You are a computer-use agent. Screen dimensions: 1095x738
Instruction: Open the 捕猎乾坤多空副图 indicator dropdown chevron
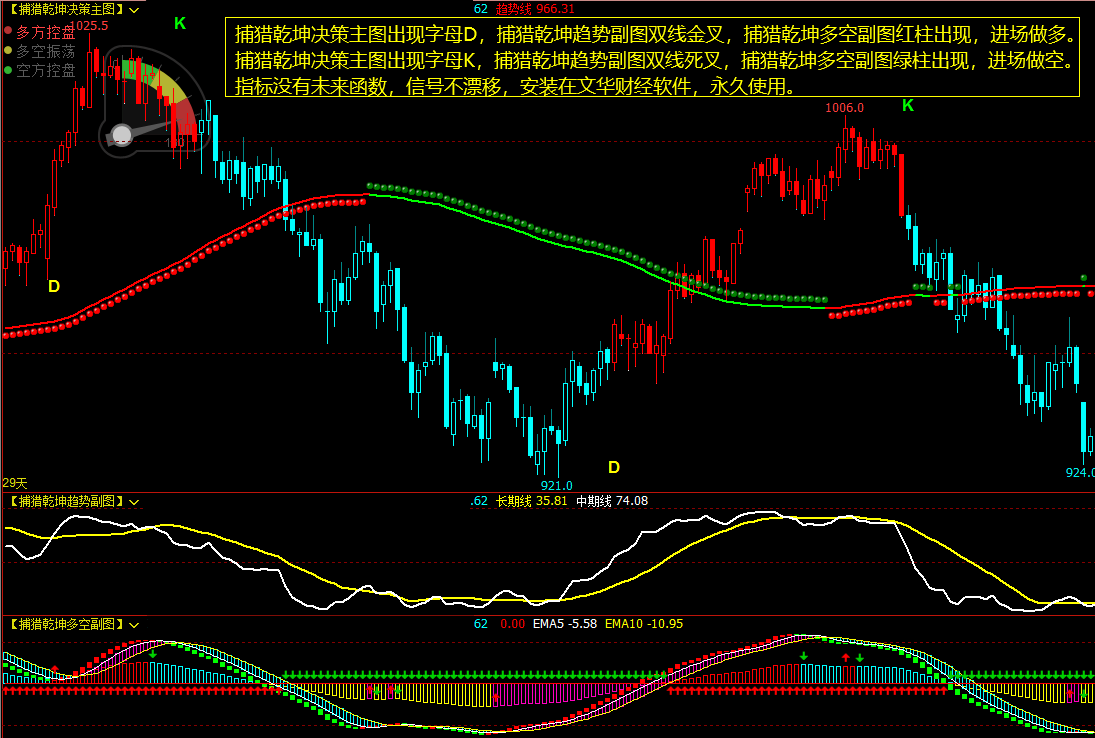click(134, 625)
